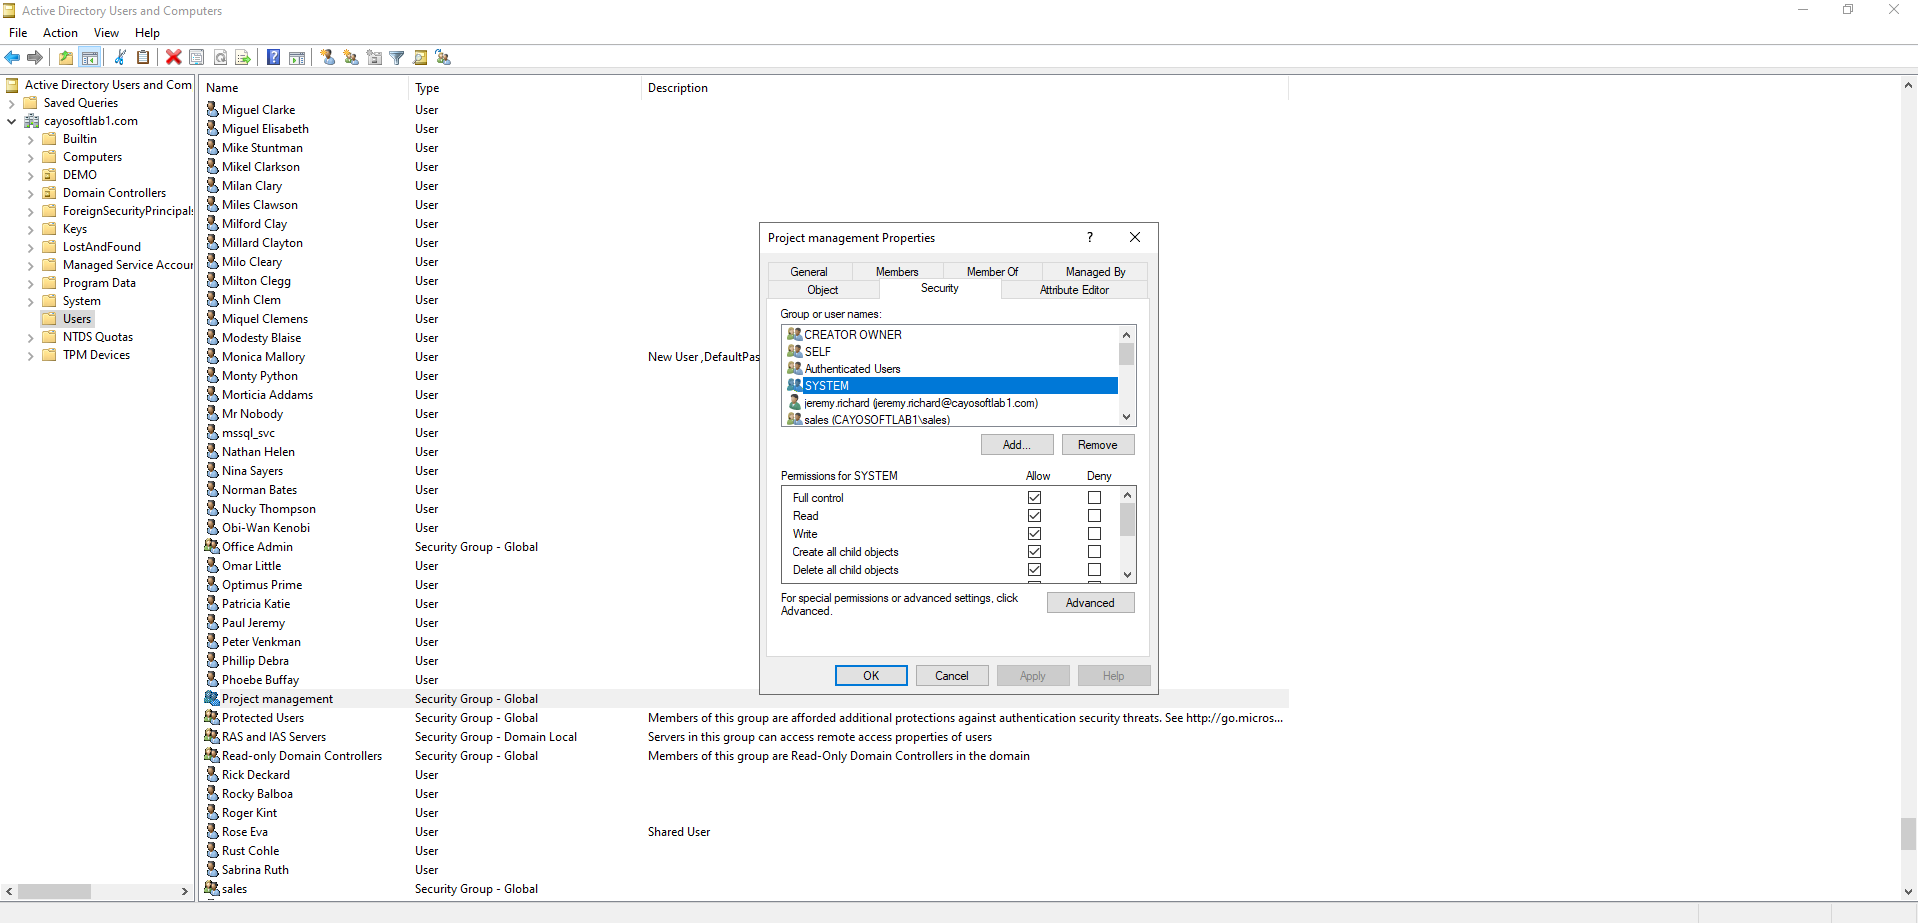This screenshot has width=1918, height=923.
Task: Open the Action menu
Action: 60,33
